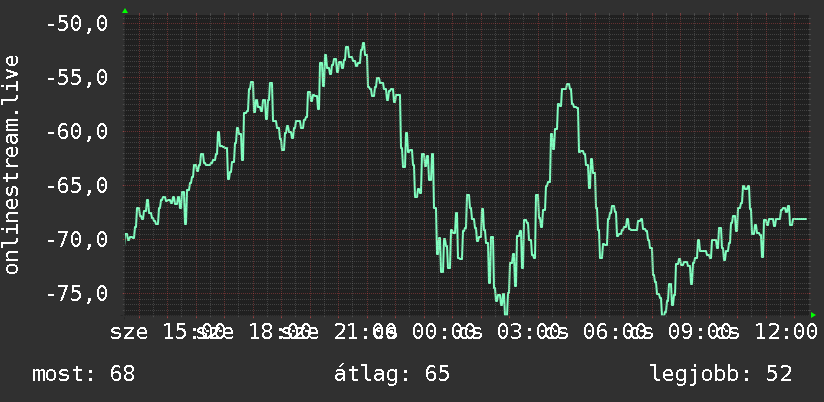Select the onlinestream.live vertical axis title
Screen dimensions: 824x402
12,164
